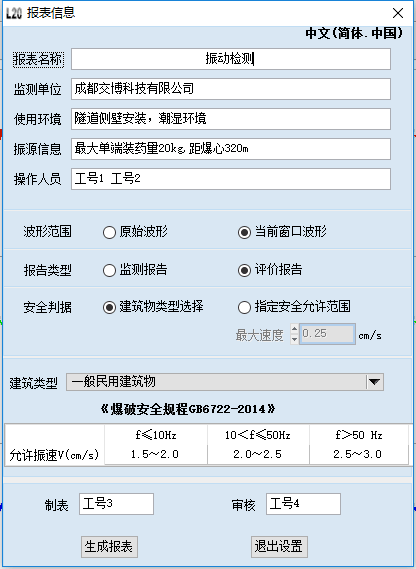Click the 制表 field containing 工号3
Screen dimensions: 416x569
(x=117, y=504)
